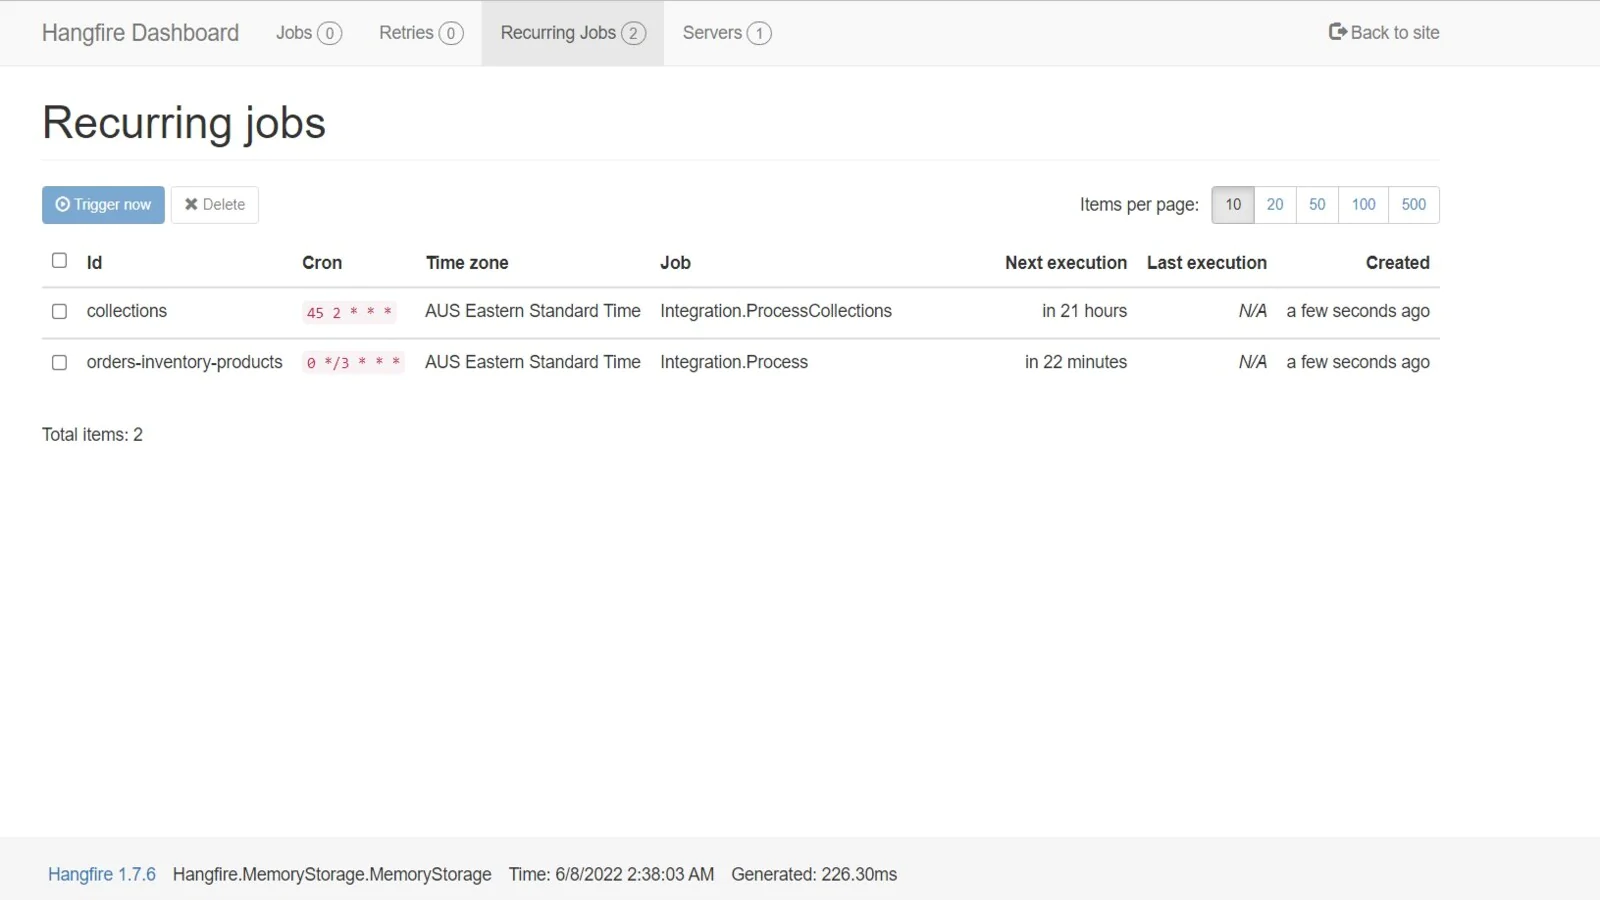
Task: Open the Retries tab
Action: (x=421, y=33)
